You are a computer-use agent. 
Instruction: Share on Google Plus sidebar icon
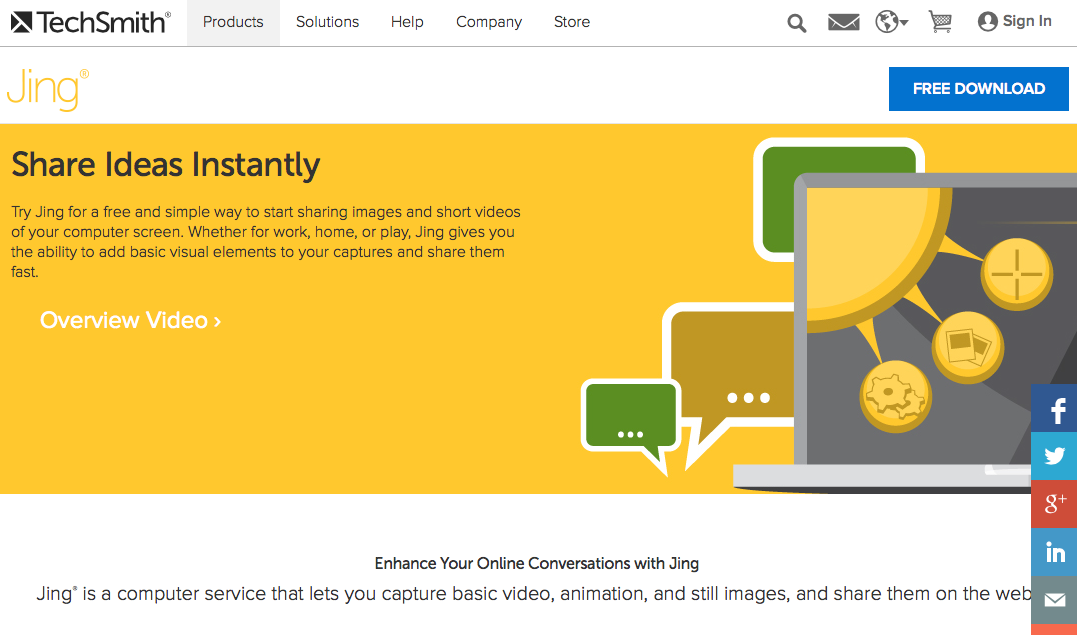(1054, 504)
